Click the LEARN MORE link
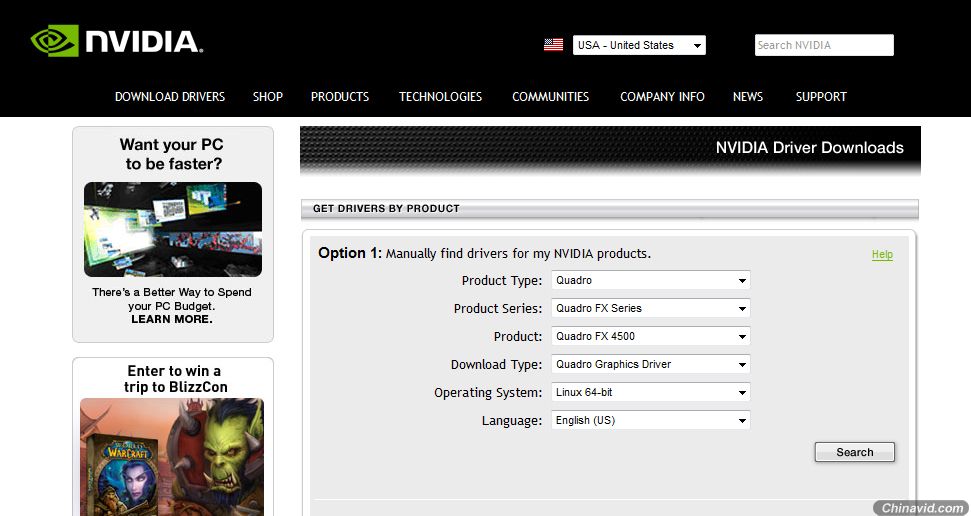Screen dimensions: 971x516 pyautogui.click(x=172, y=319)
